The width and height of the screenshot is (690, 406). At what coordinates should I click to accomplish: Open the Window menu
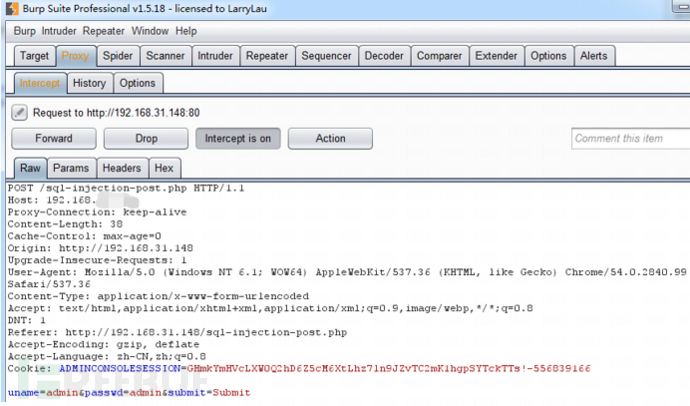tap(150, 31)
